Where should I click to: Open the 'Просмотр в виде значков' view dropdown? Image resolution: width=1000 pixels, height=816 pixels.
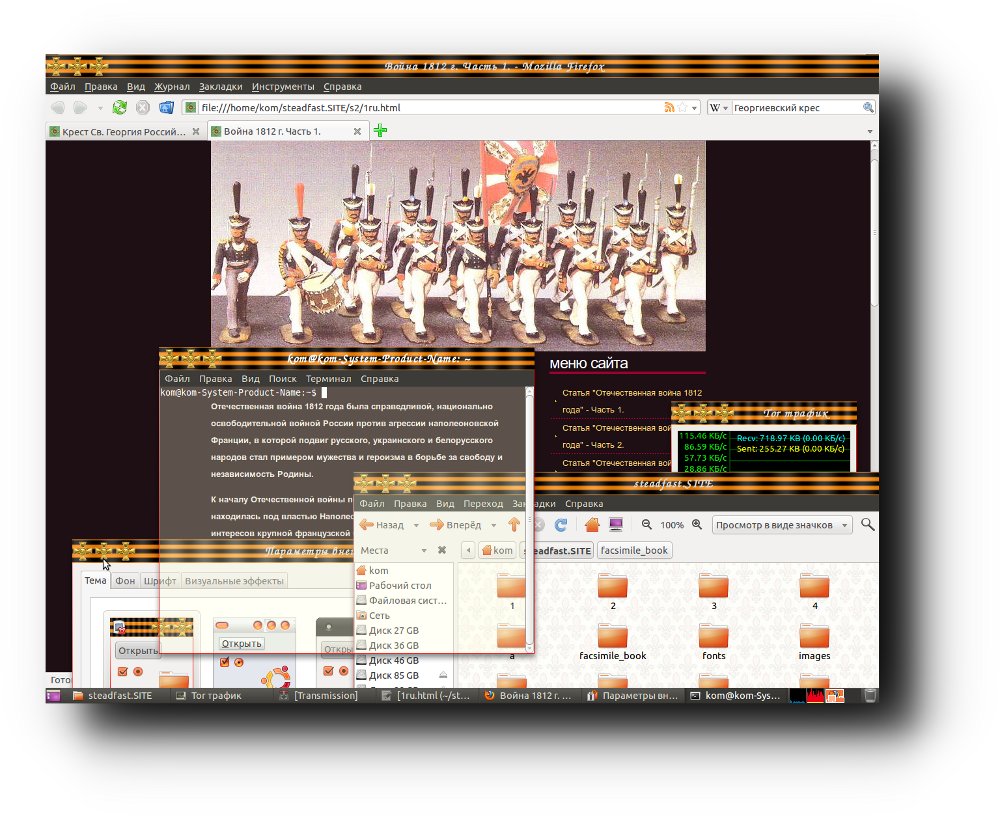pos(782,524)
